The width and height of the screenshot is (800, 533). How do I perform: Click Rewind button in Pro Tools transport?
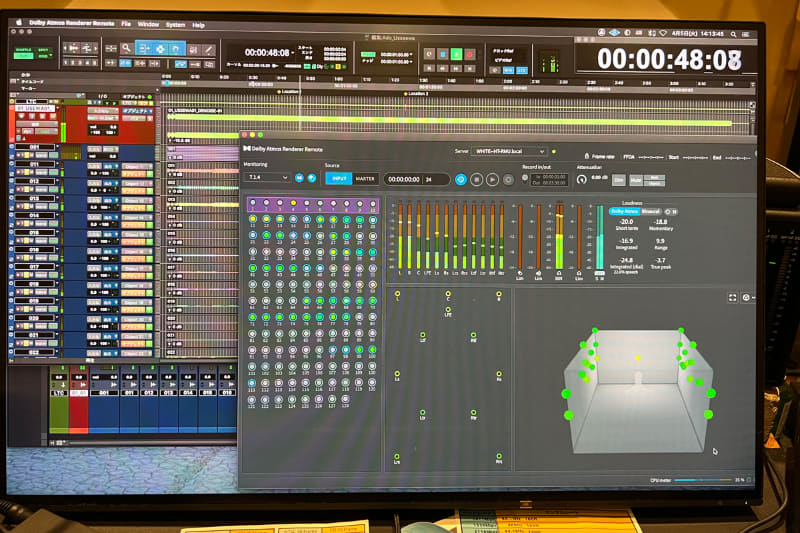[443, 68]
